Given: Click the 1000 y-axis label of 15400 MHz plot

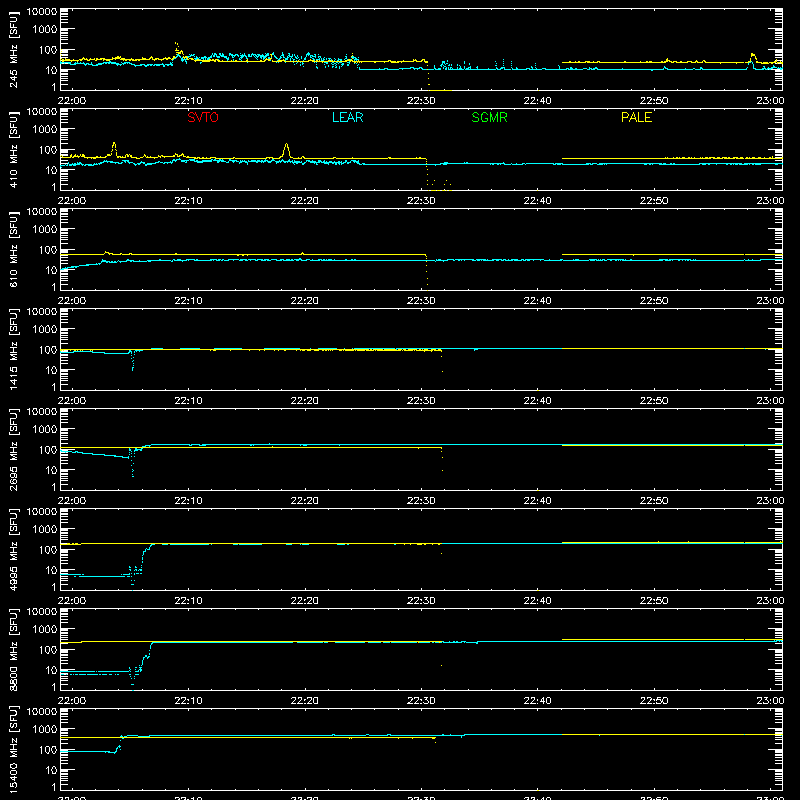Looking at the screenshot, I should (x=45, y=730).
